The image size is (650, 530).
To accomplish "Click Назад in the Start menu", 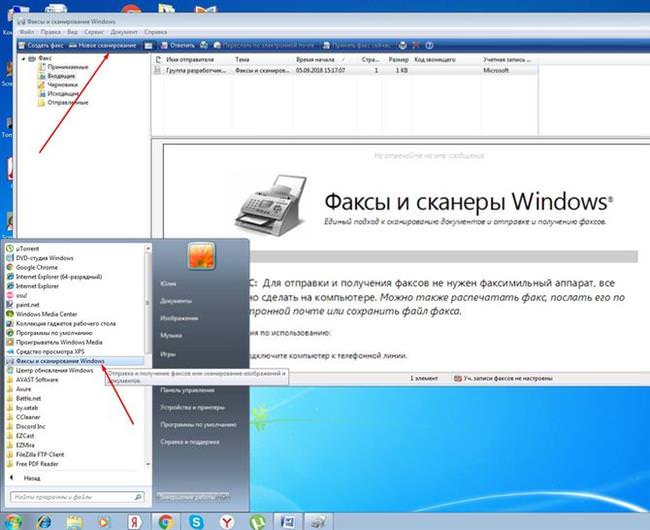I will pyautogui.click(x=26, y=478).
